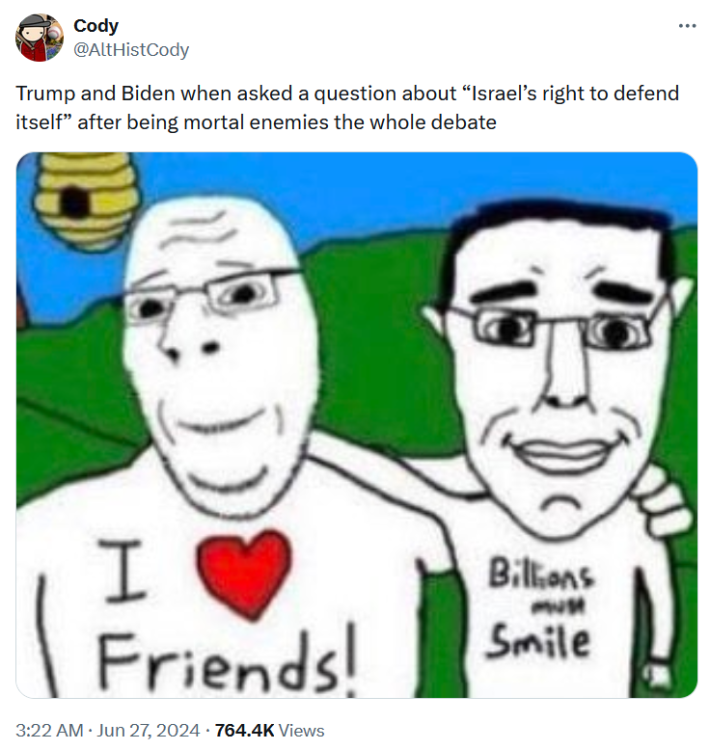
Task: Click the word Smile on the right shirt
Action: pos(538,641)
